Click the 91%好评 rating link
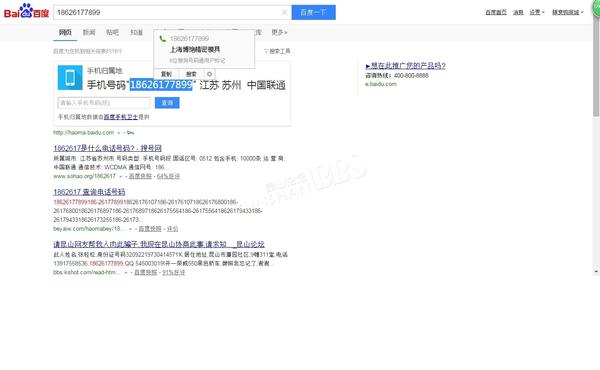This screenshot has width=600, height=370. [174, 272]
